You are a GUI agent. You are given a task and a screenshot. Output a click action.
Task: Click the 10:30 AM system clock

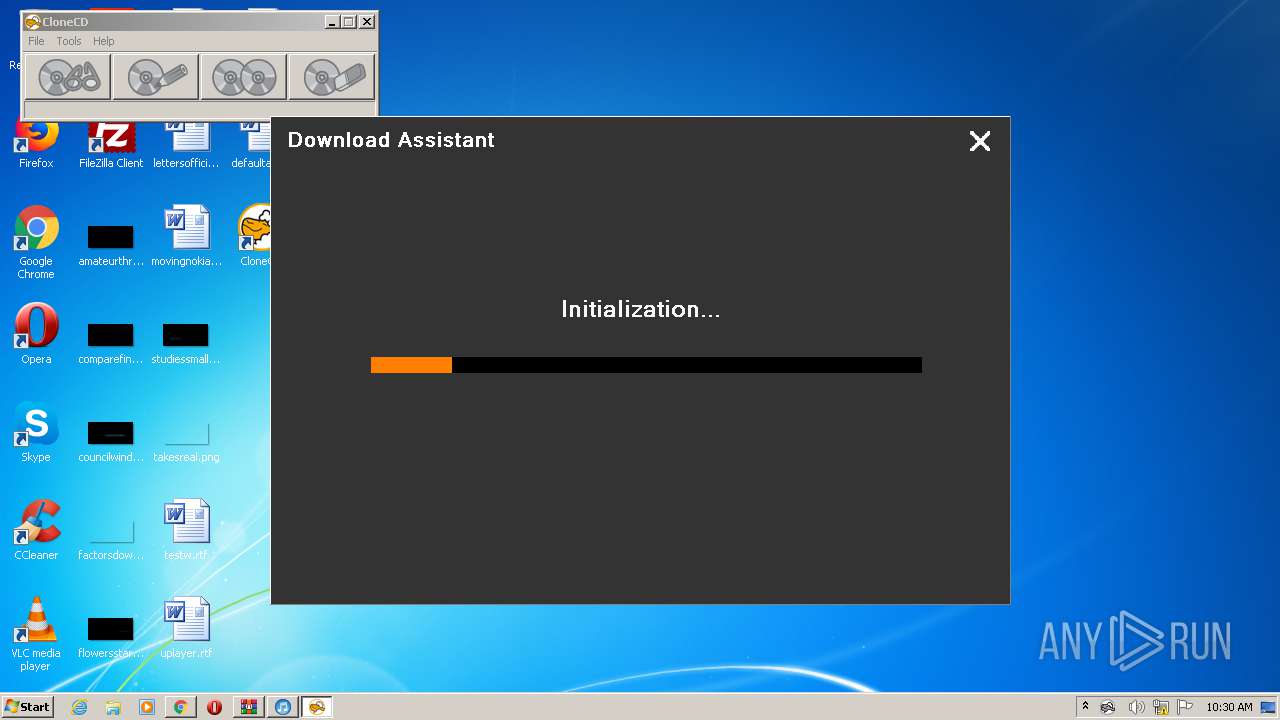(1229, 707)
